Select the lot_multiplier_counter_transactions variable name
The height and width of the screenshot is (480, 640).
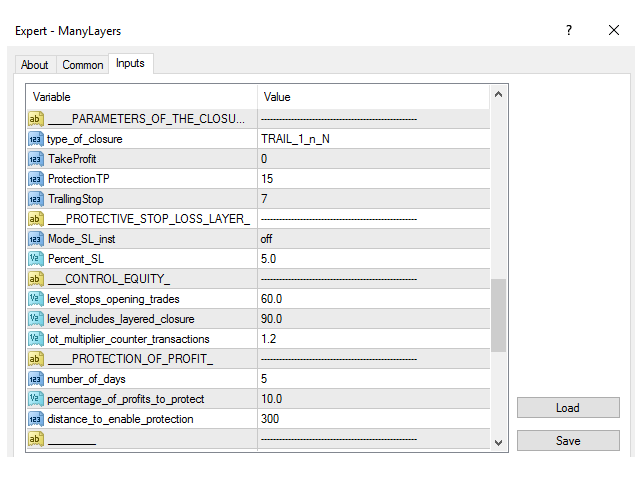(x=128, y=339)
